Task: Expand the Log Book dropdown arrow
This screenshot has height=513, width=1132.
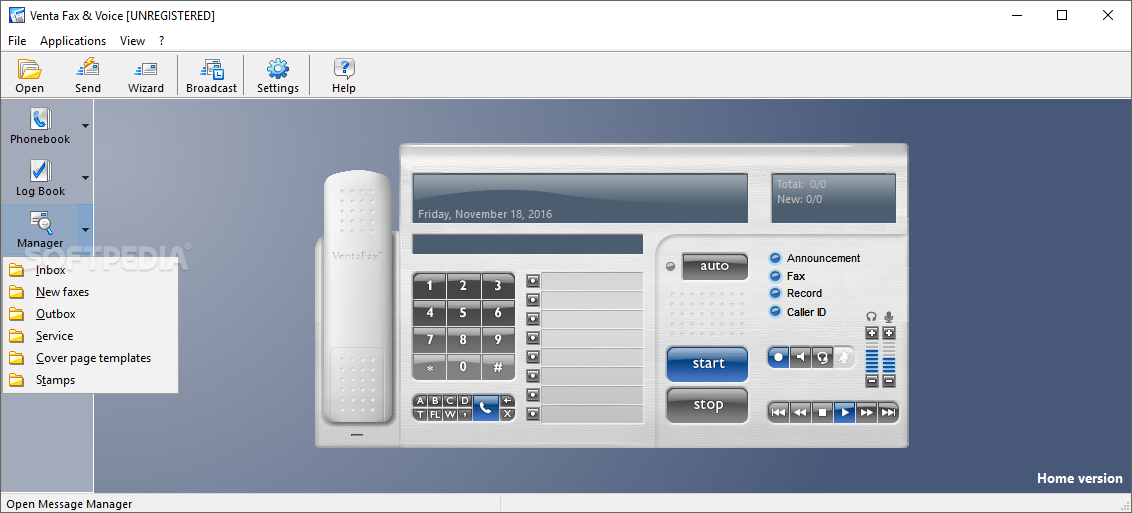Action: (85, 177)
